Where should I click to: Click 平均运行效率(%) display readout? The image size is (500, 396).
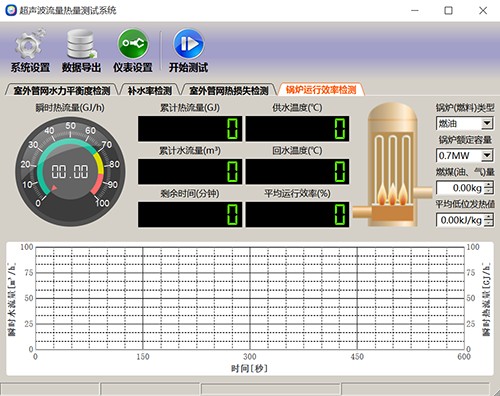pos(297,214)
